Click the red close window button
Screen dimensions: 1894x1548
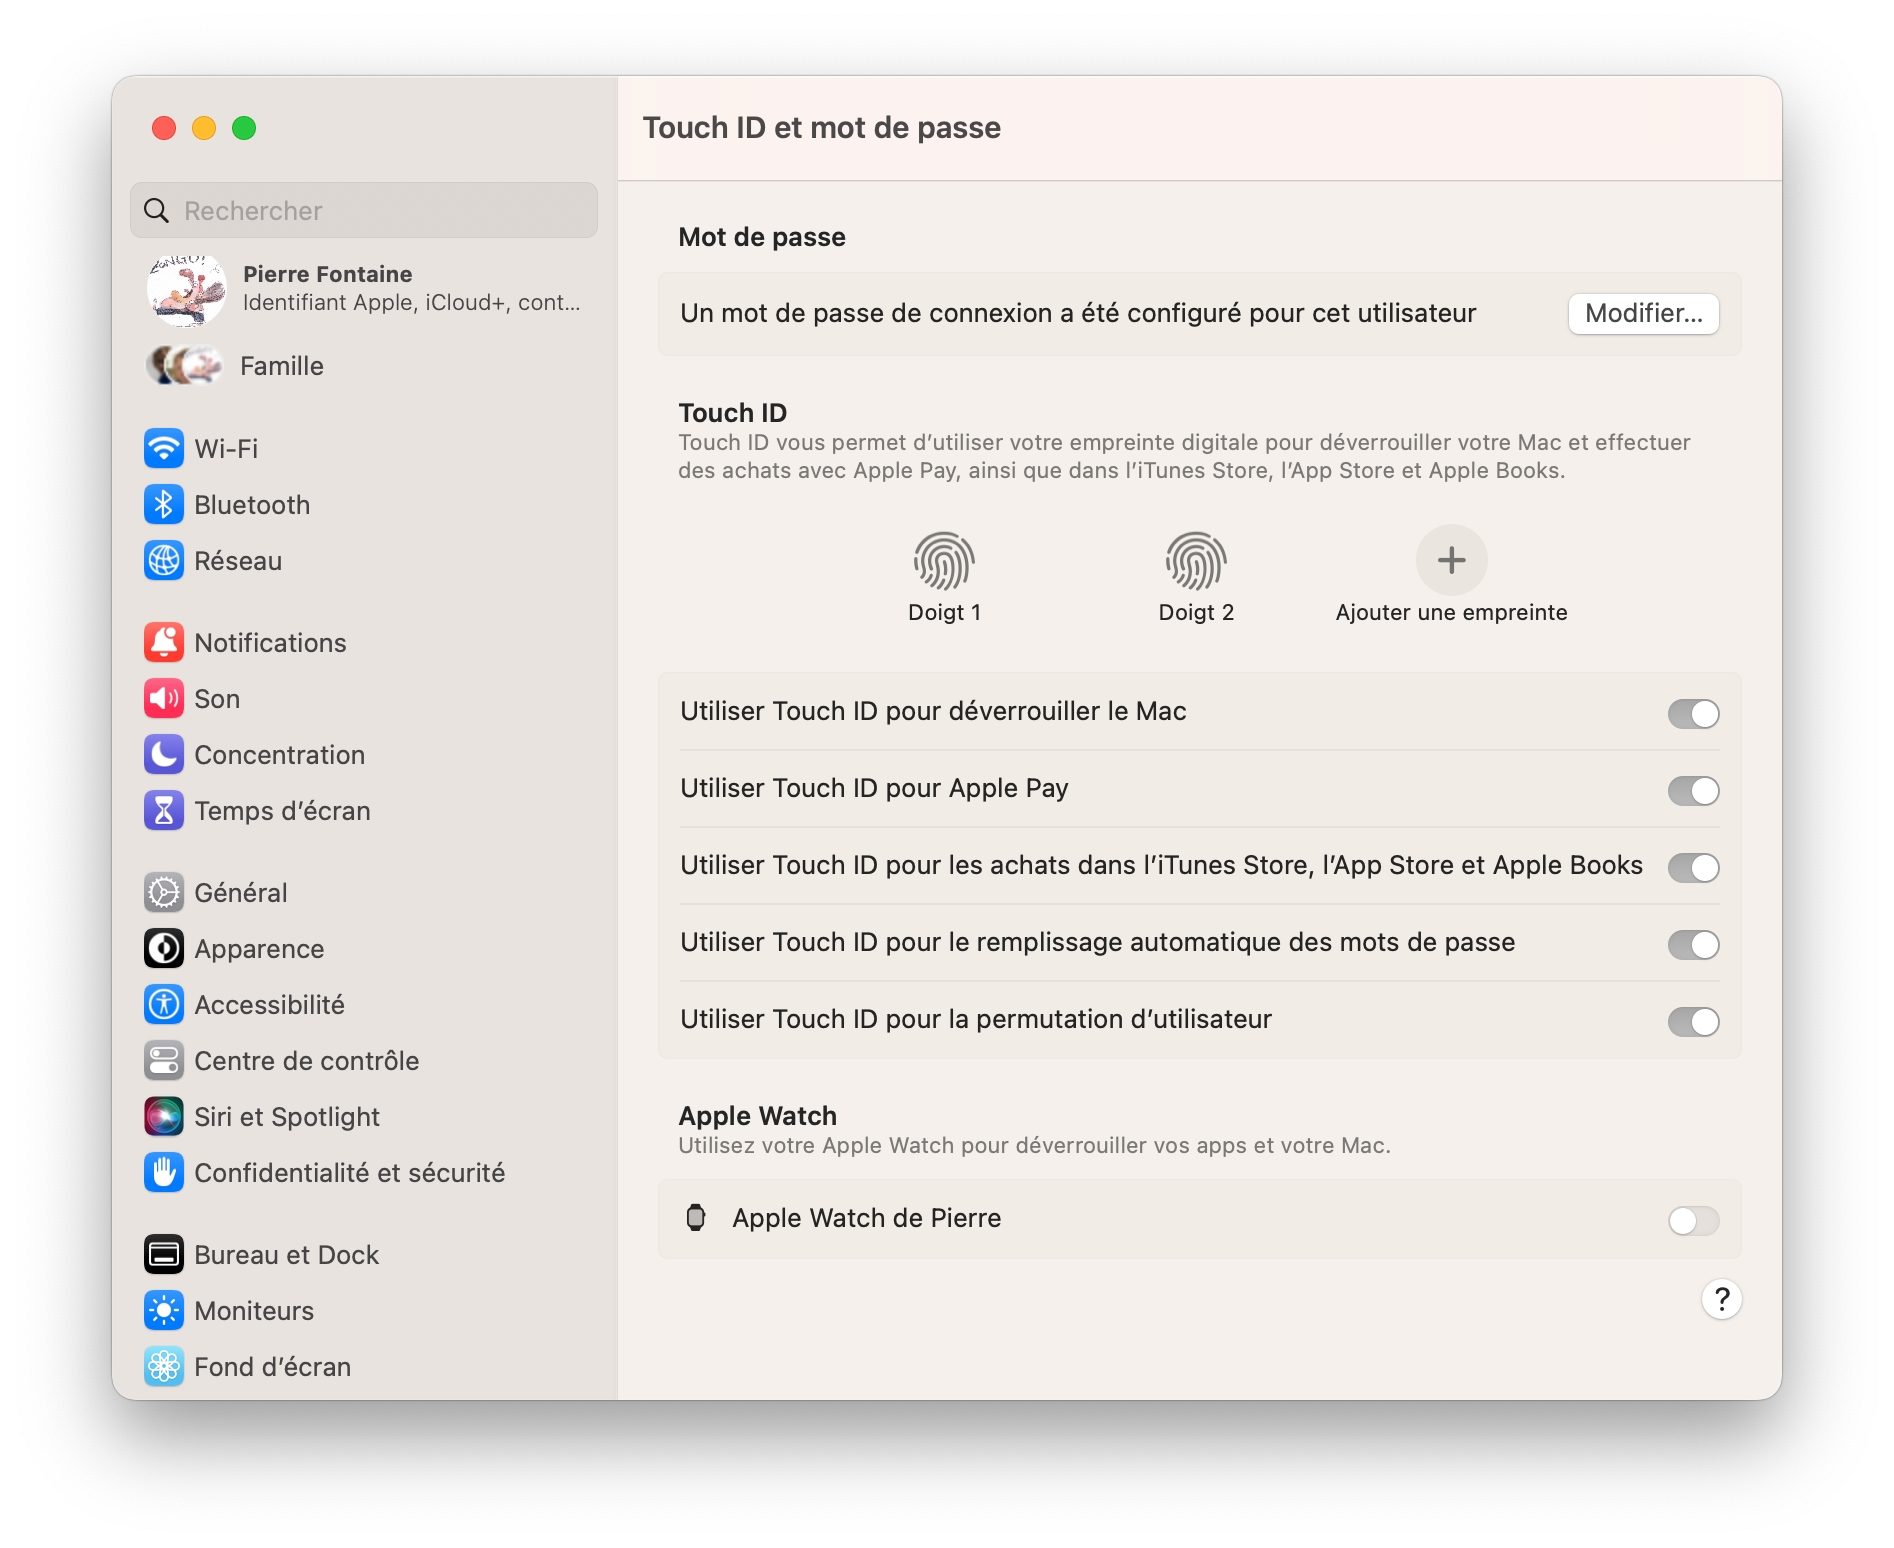point(164,128)
